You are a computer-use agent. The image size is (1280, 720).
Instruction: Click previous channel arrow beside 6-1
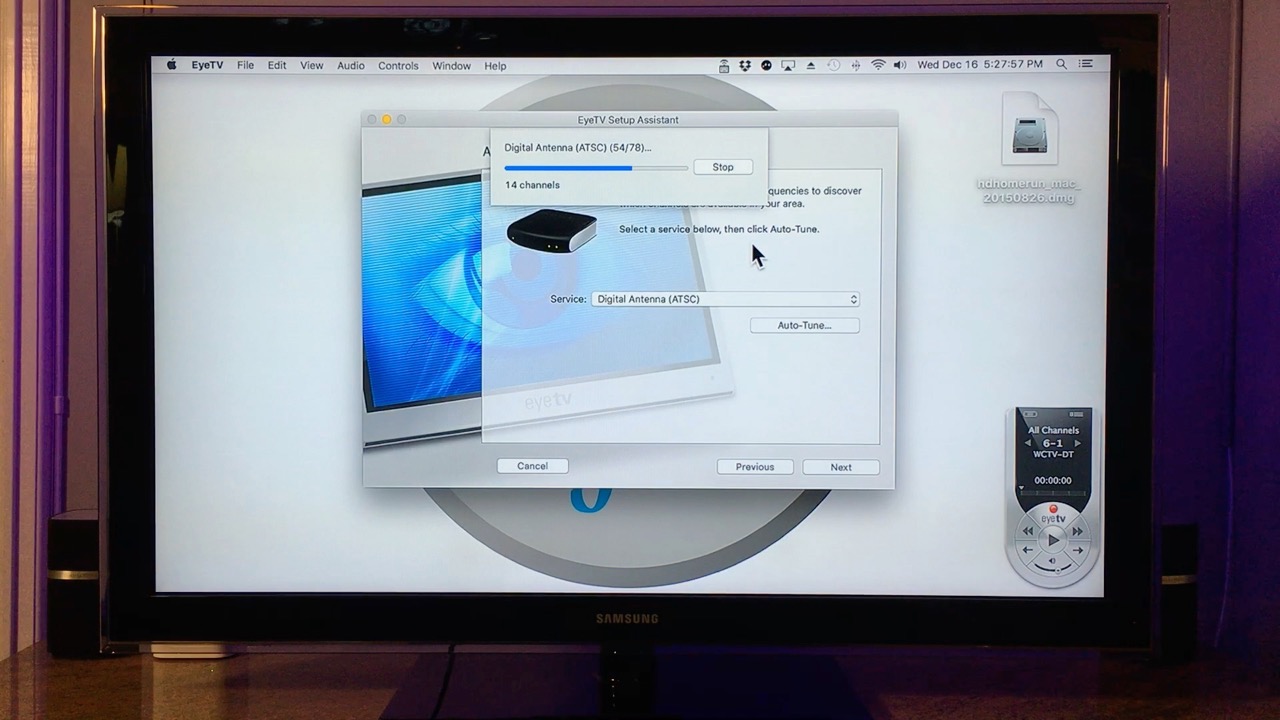[1027, 443]
